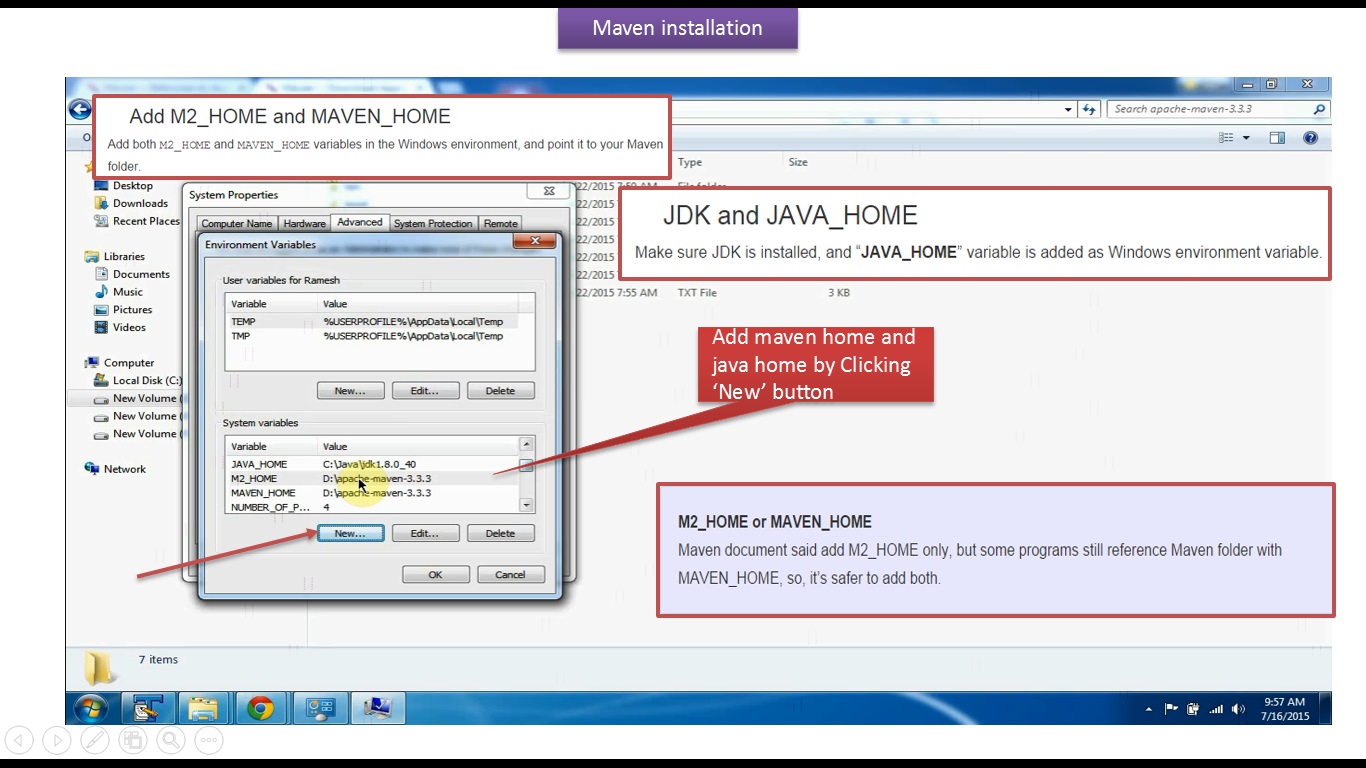Screen dimensions: 1366x768
Task: Select Videos library in the sidebar
Action: [x=121, y=327]
